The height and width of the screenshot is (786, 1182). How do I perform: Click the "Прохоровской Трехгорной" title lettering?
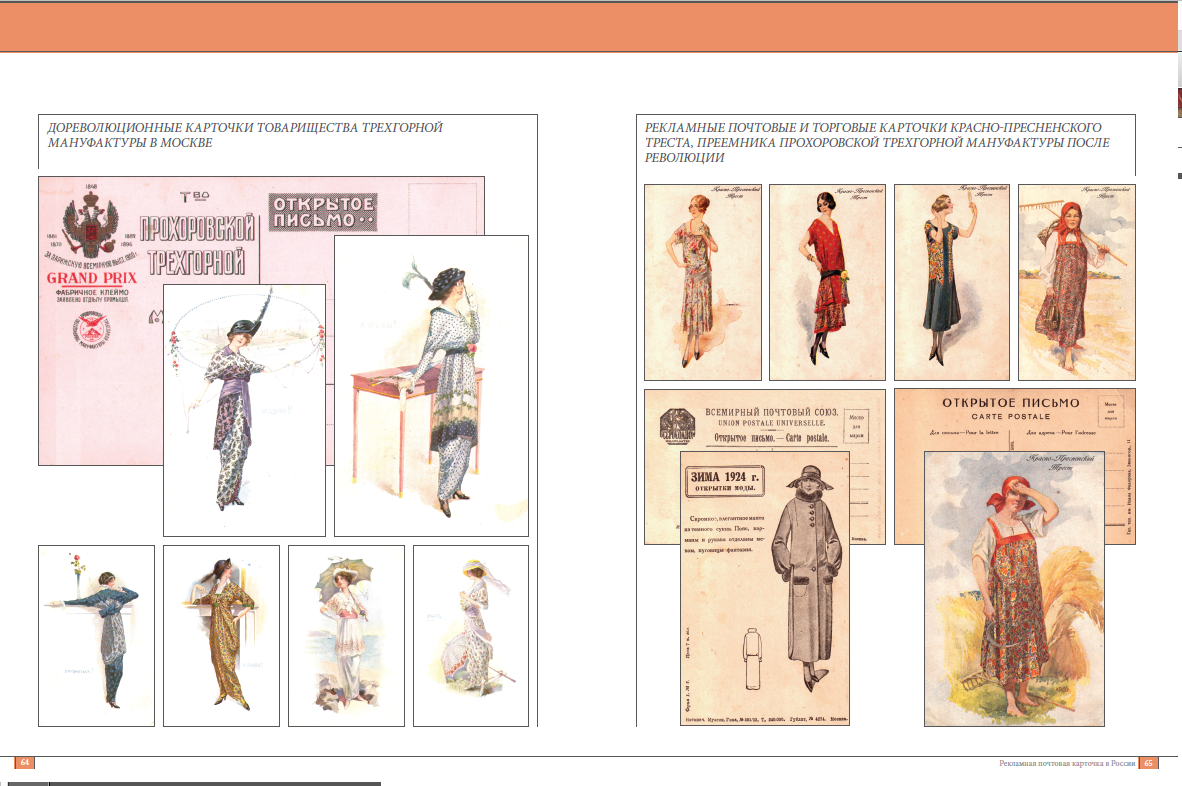[199, 246]
